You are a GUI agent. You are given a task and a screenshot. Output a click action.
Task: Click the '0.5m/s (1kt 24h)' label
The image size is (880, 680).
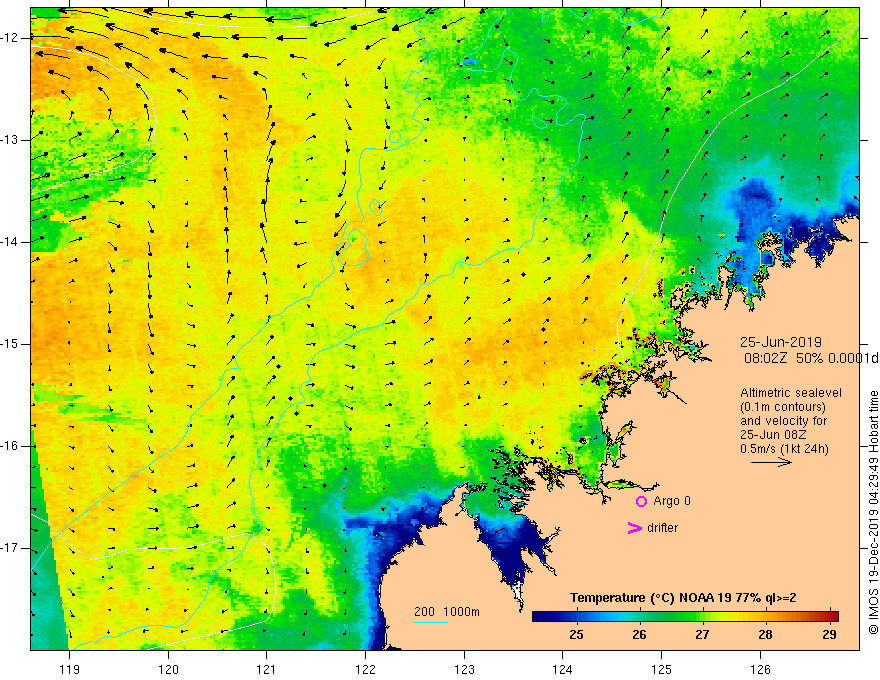pos(784,449)
